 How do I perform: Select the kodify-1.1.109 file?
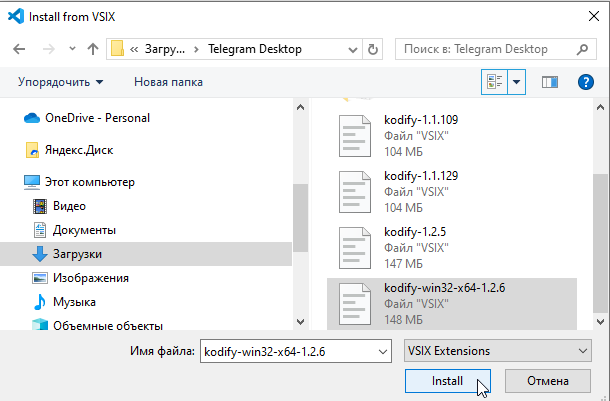point(451,136)
